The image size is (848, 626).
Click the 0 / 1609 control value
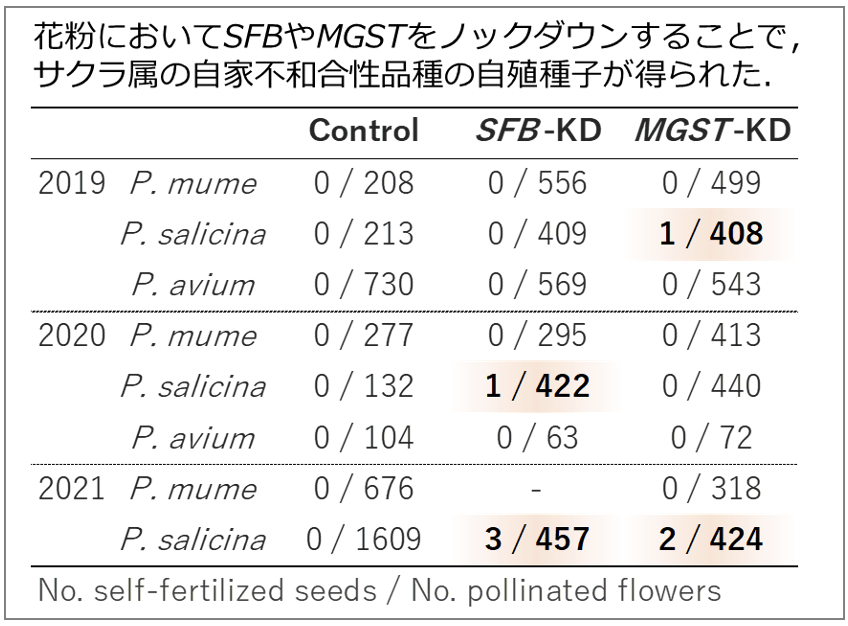pos(363,539)
